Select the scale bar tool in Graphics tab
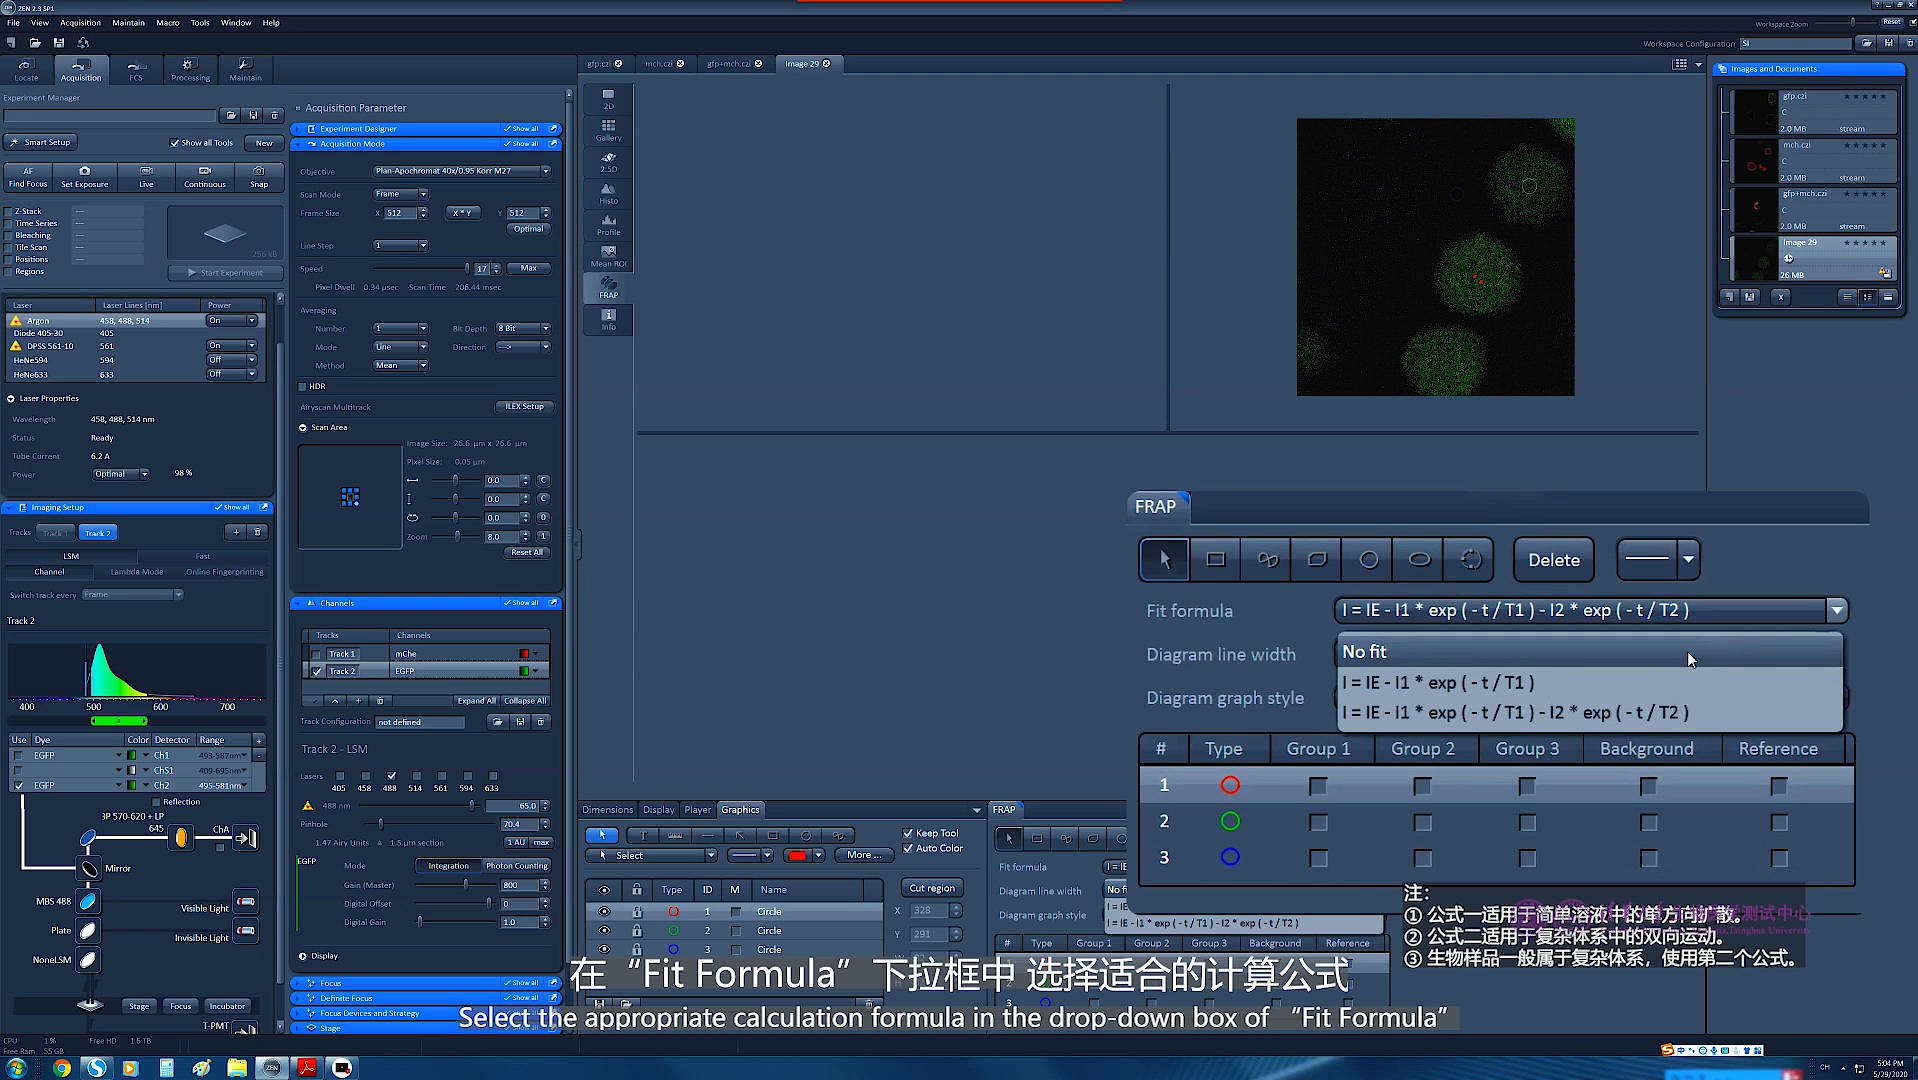 [x=675, y=835]
